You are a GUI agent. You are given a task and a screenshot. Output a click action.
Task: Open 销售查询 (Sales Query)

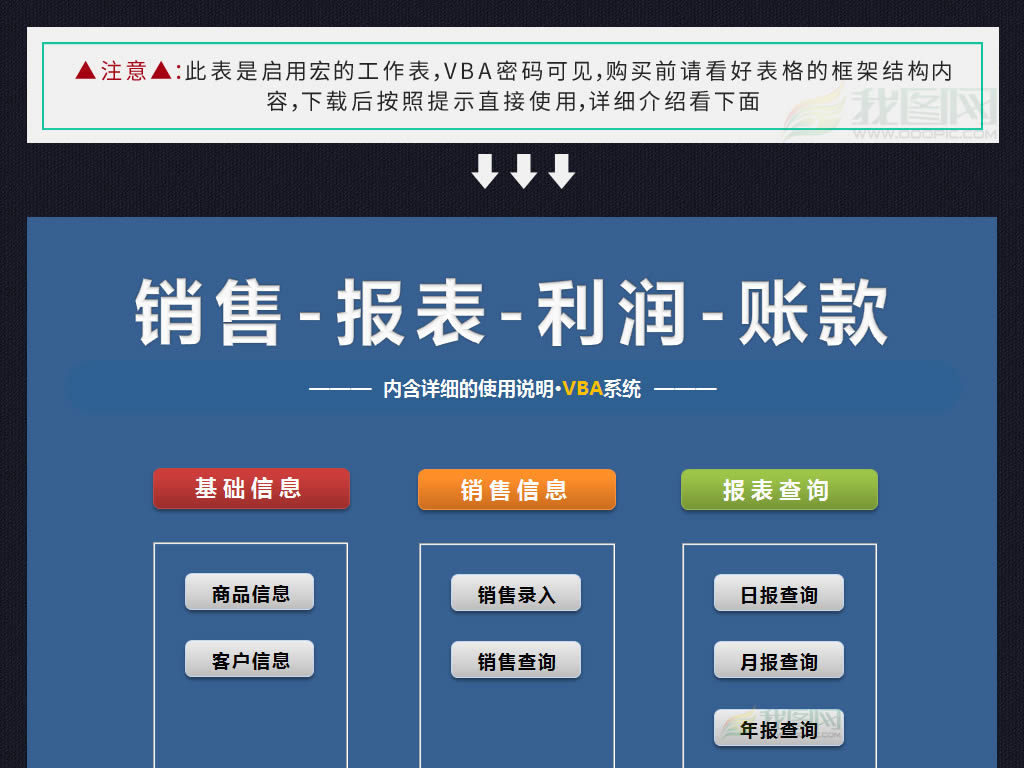(516, 659)
